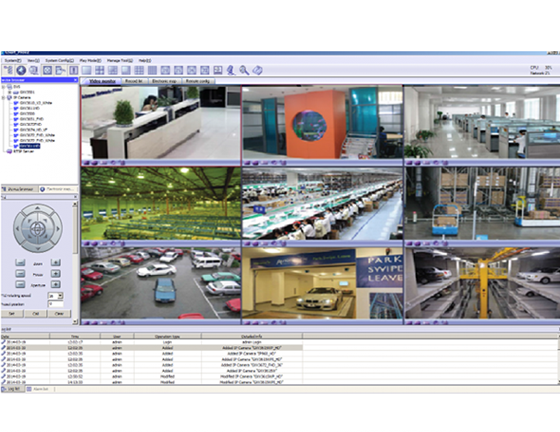Close the device browser panel

[75, 80]
